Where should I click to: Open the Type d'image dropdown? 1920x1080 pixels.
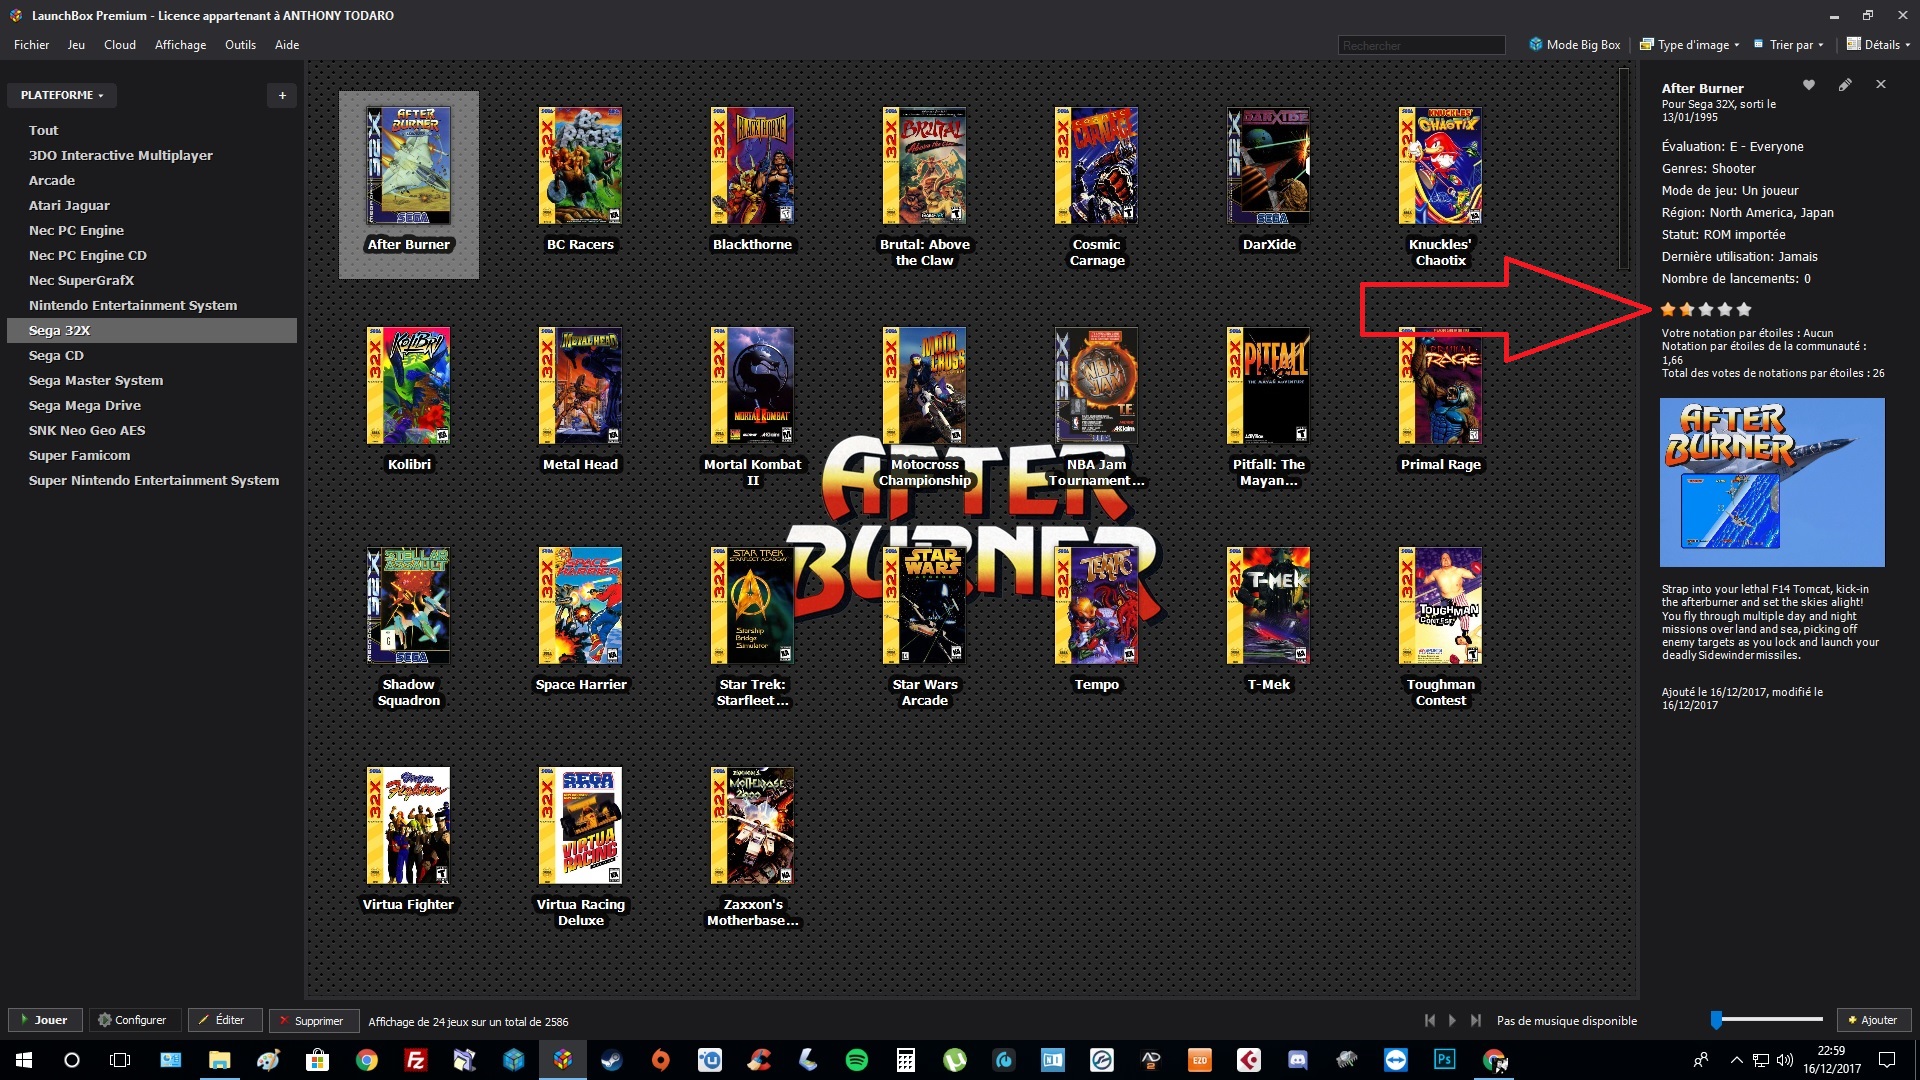(1690, 45)
